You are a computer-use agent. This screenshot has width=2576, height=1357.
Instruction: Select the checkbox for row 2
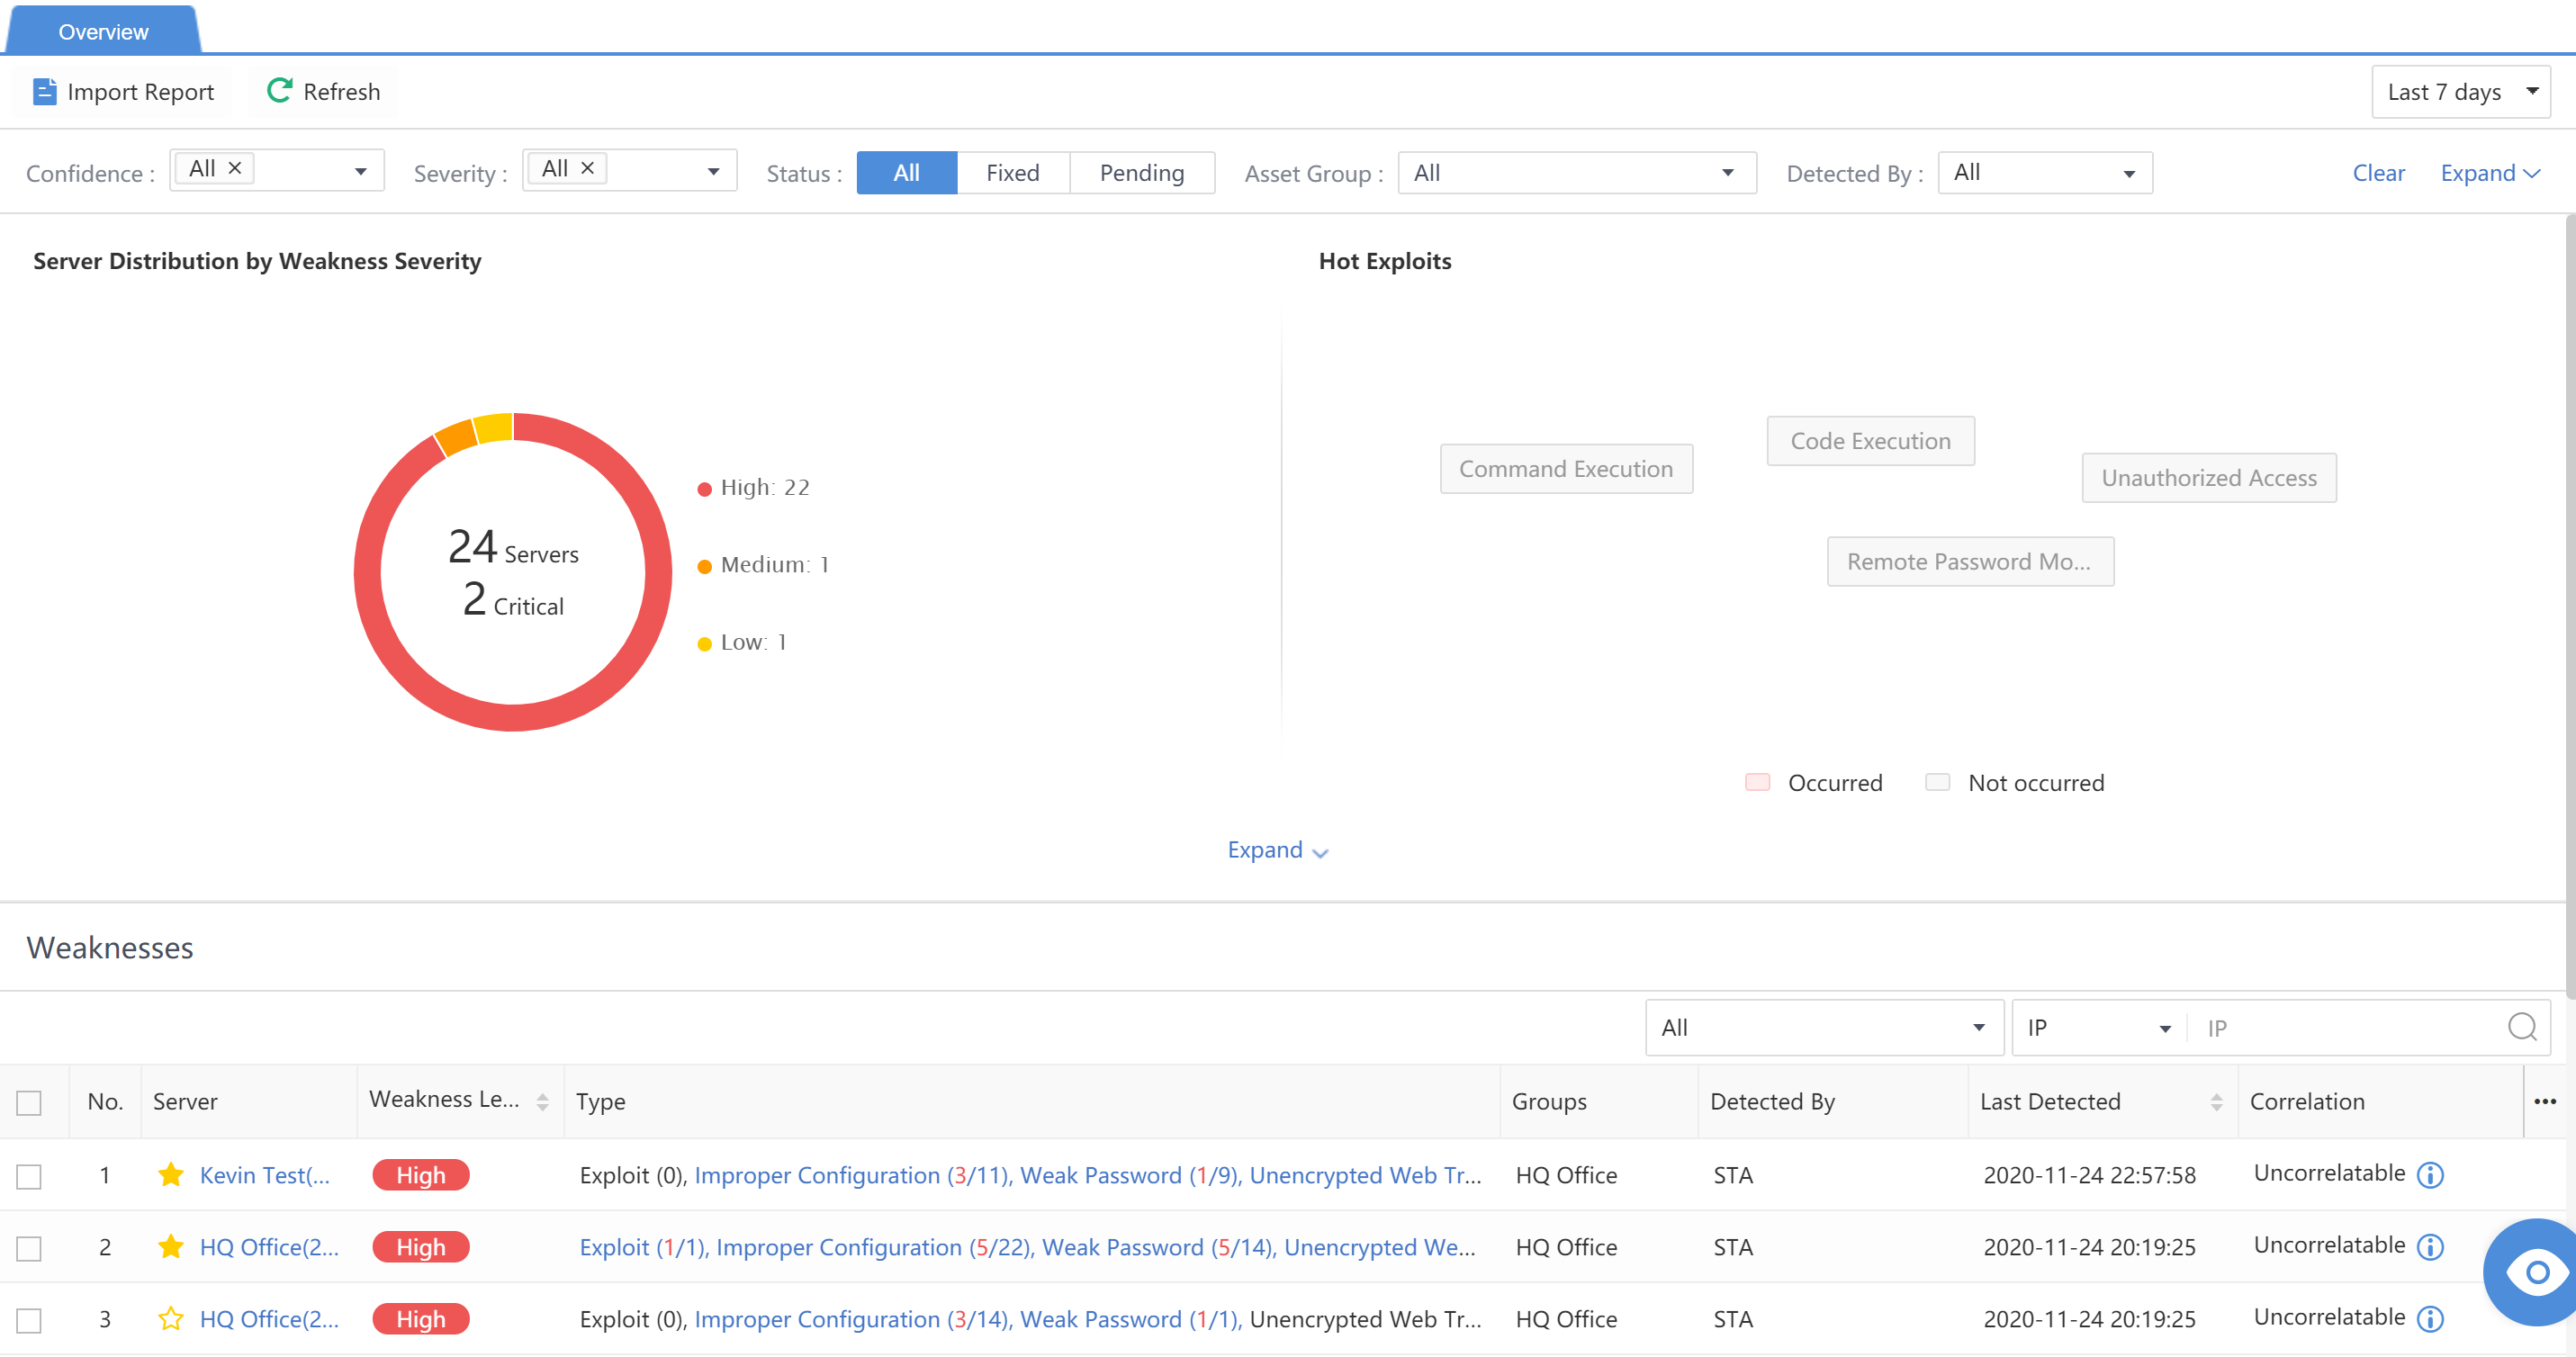tap(29, 1248)
